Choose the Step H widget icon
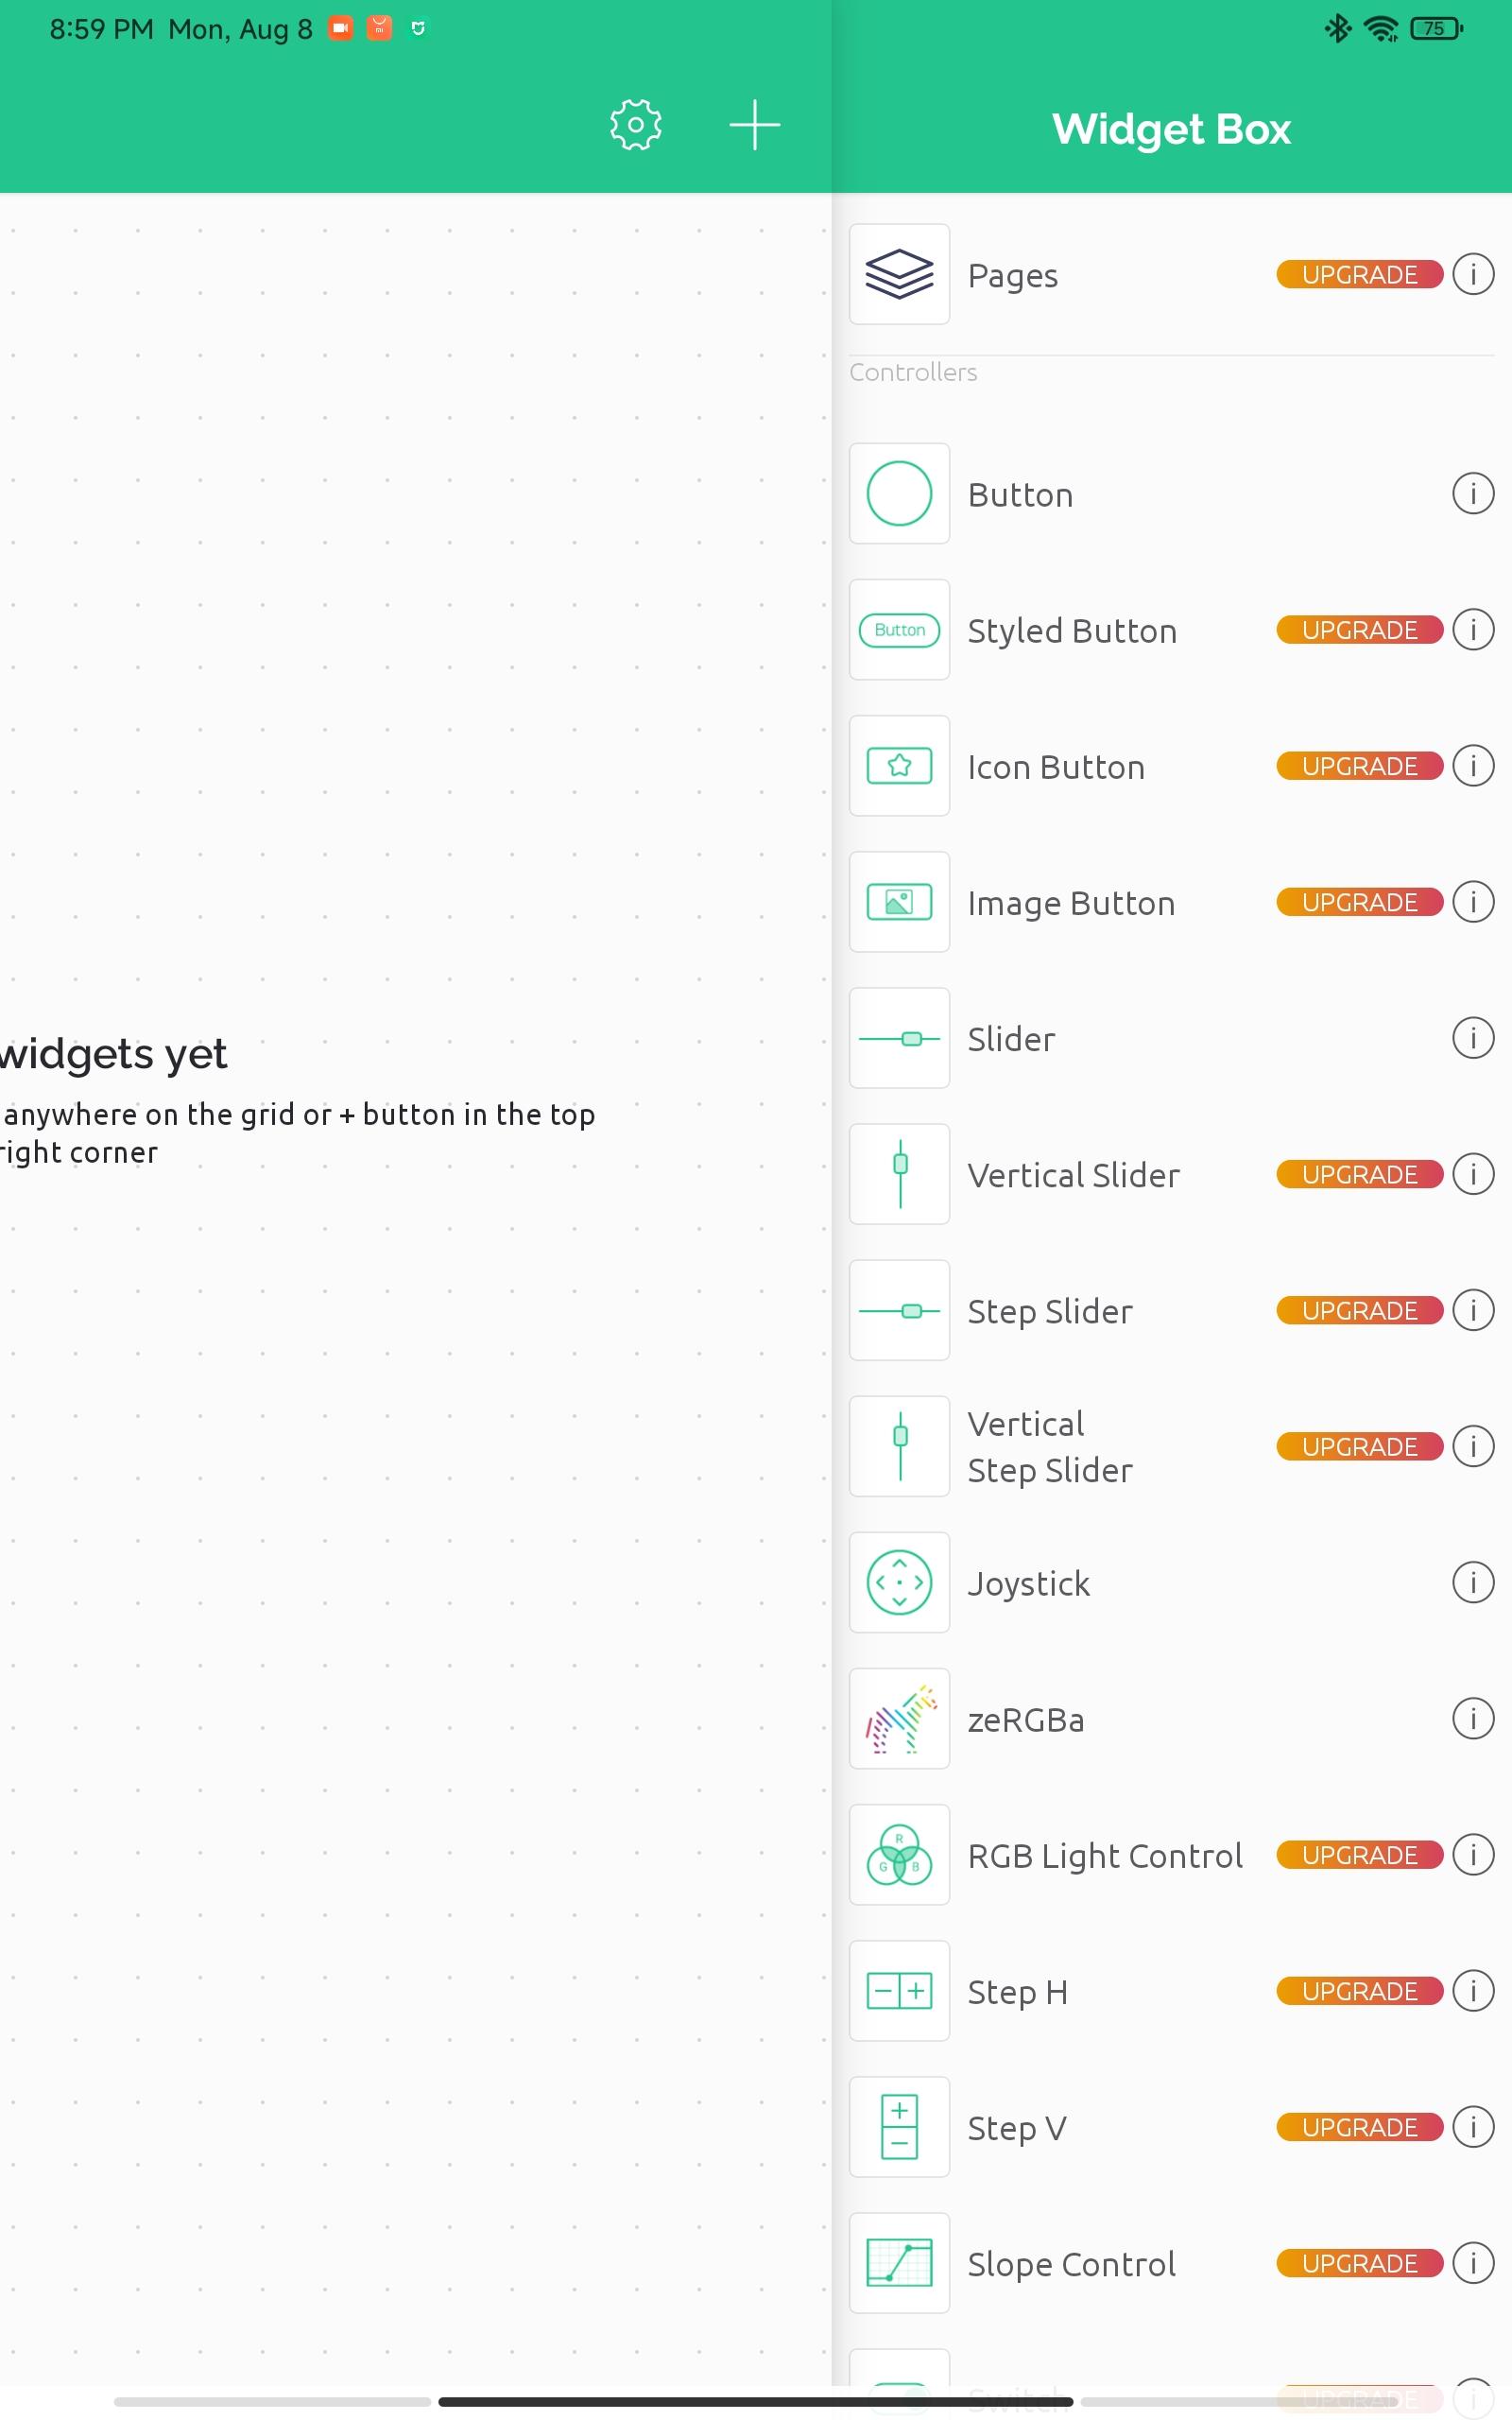The height and width of the screenshot is (2420, 1512). [899, 1990]
